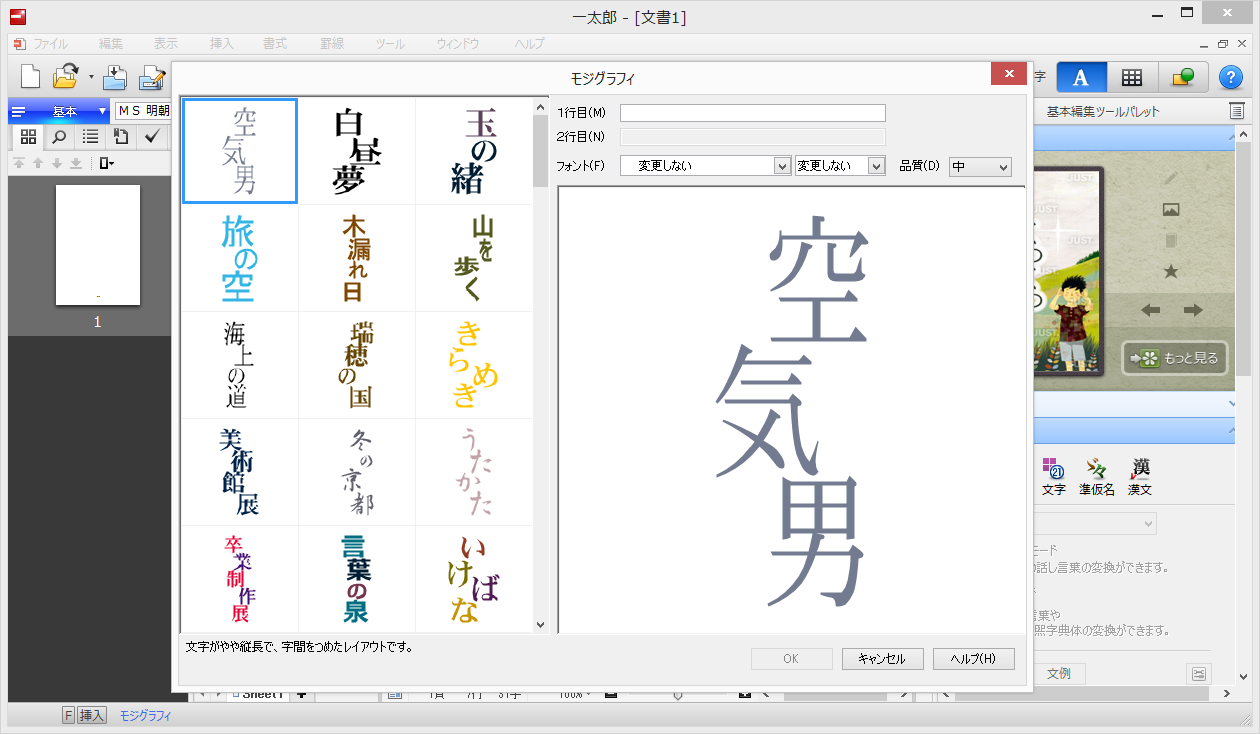Create a new document with the blank page icon
Image resolution: width=1260 pixels, height=734 pixels.
click(29, 77)
